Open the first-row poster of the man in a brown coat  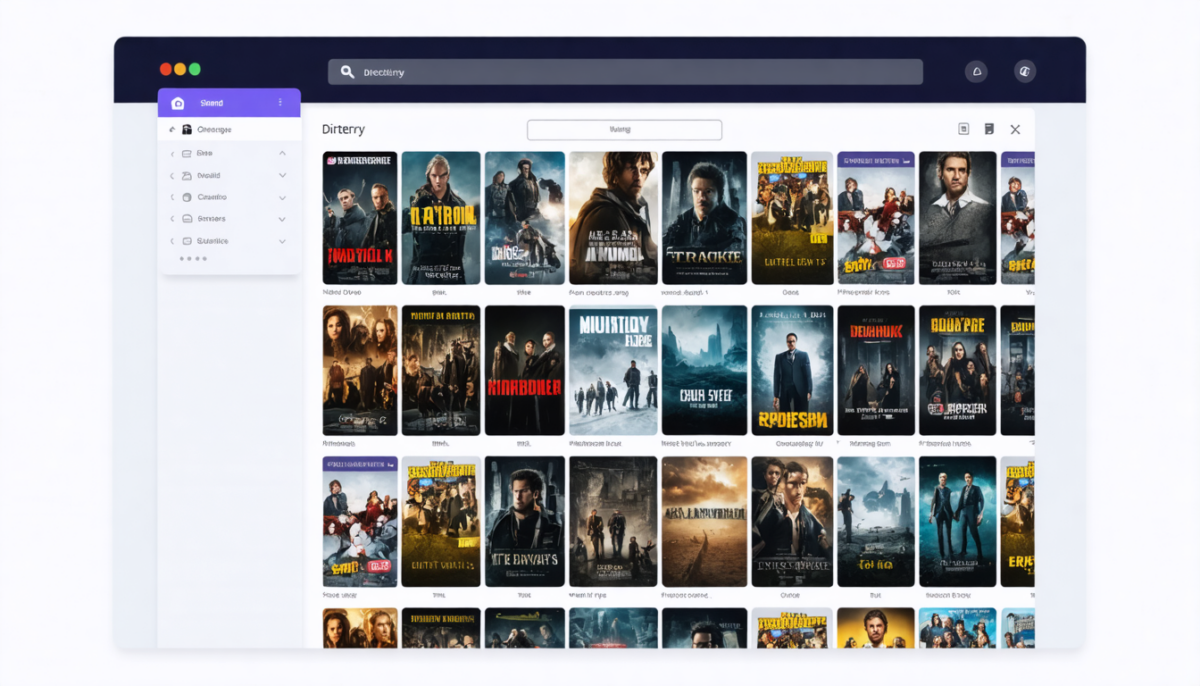(613, 218)
